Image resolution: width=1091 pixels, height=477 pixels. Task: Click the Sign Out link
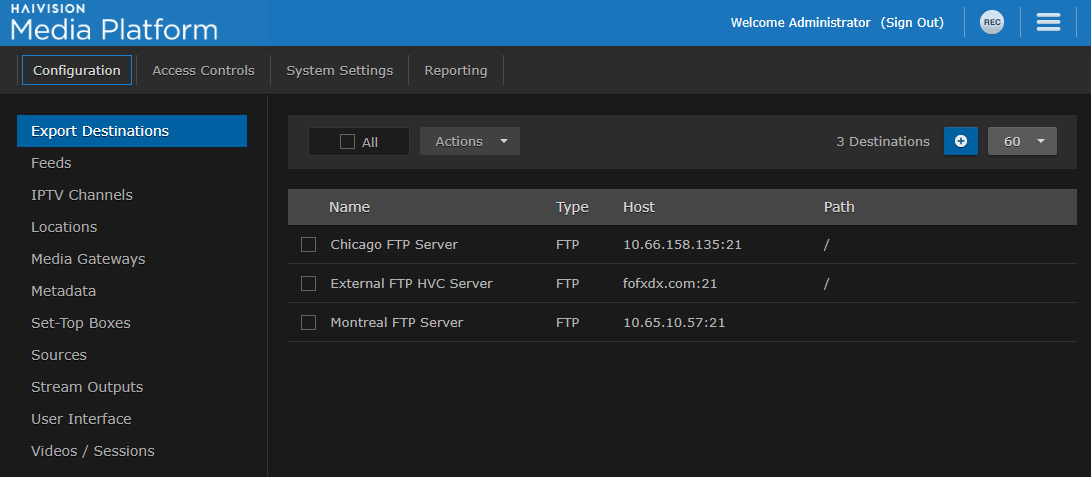912,23
